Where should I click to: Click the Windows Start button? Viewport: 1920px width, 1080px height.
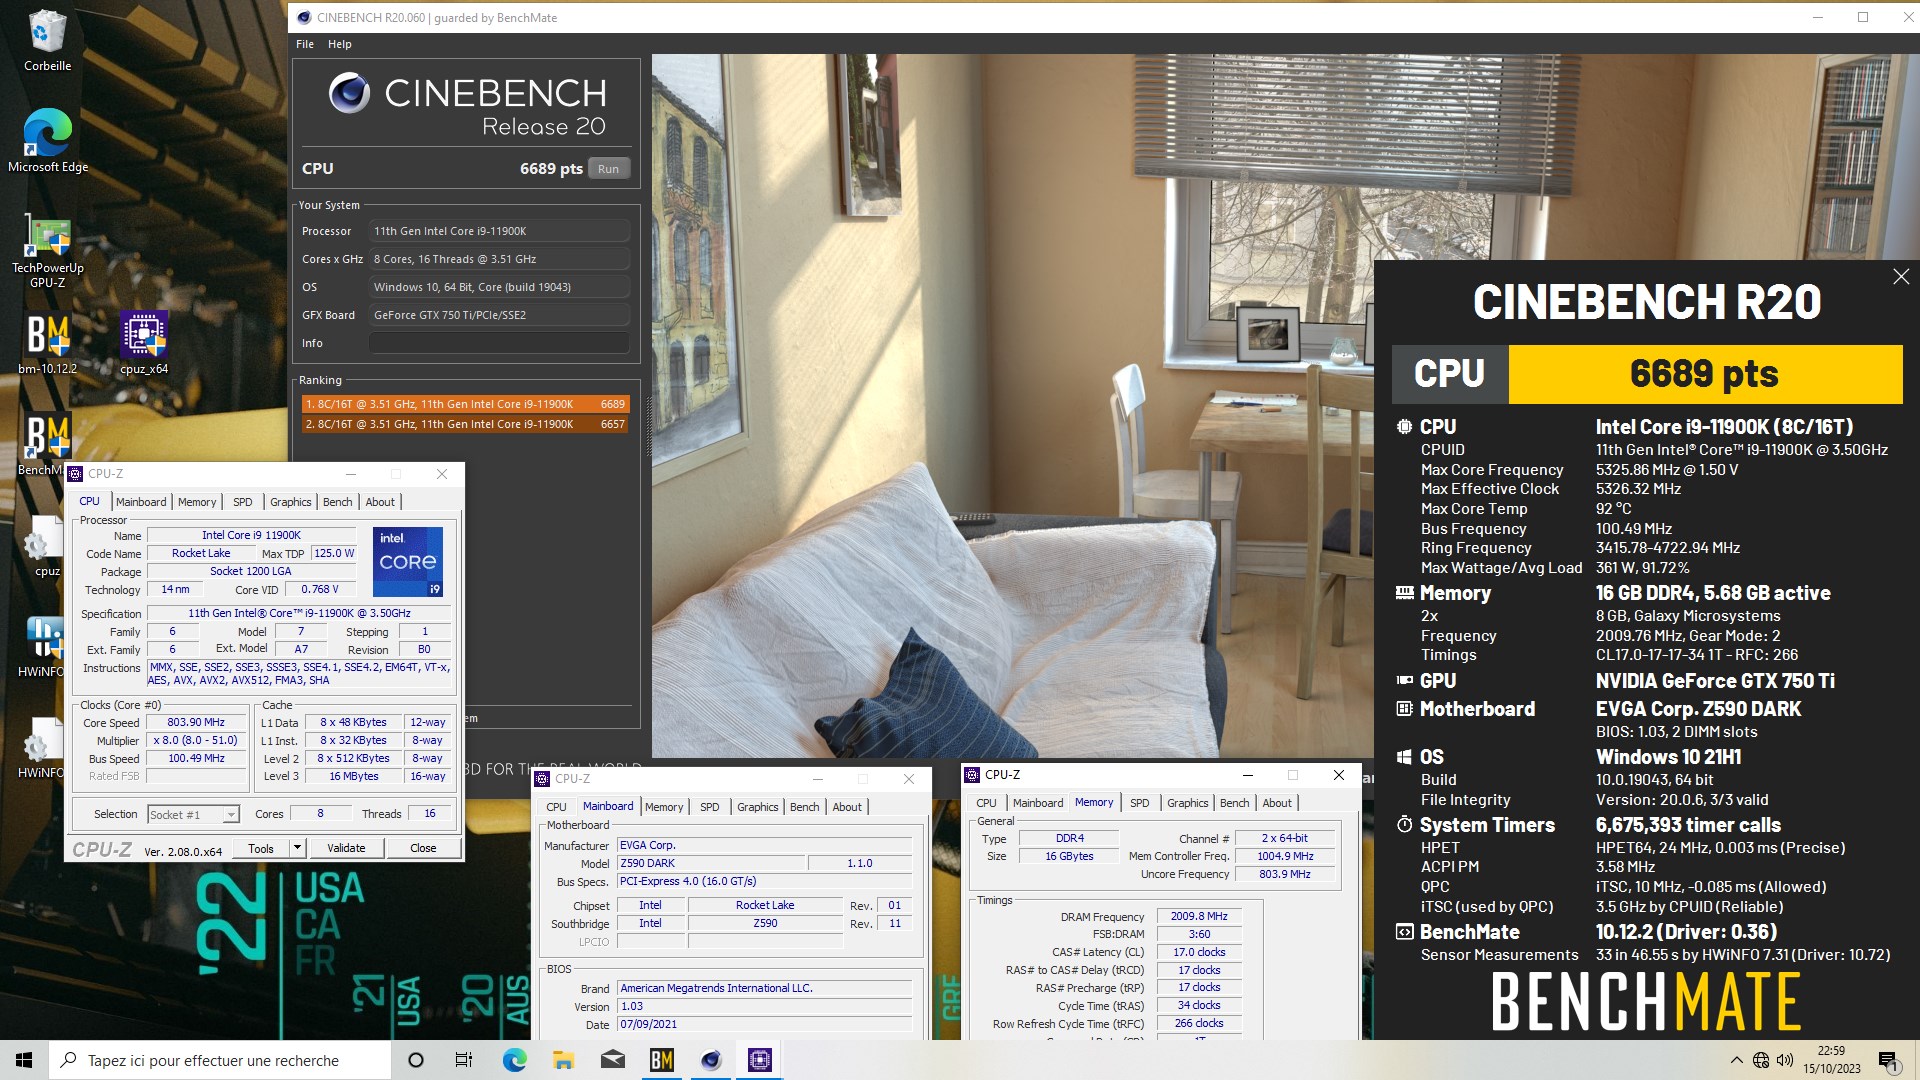(x=24, y=1060)
